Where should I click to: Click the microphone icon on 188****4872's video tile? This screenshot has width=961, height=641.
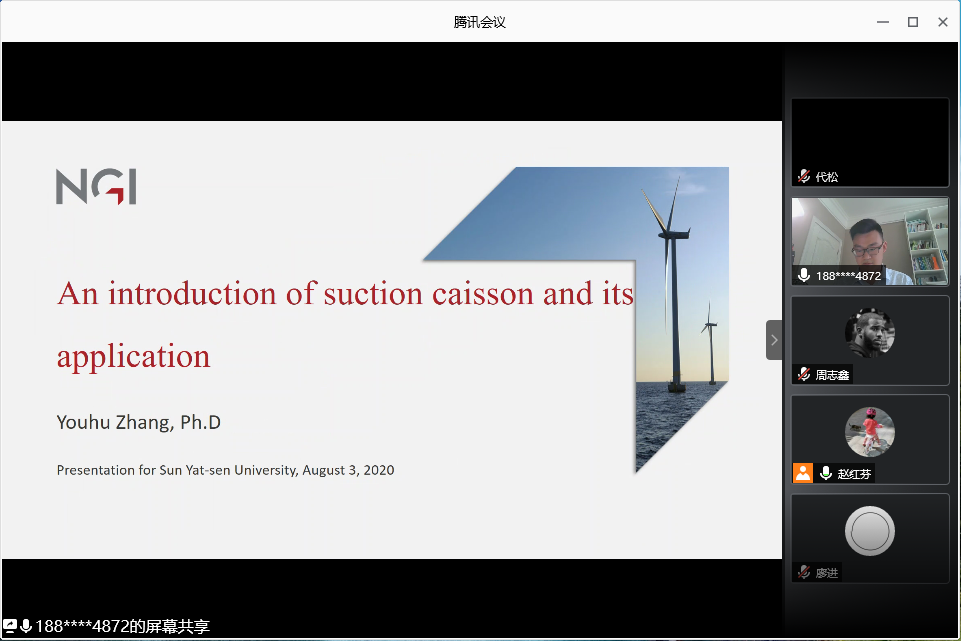[x=804, y=275]
